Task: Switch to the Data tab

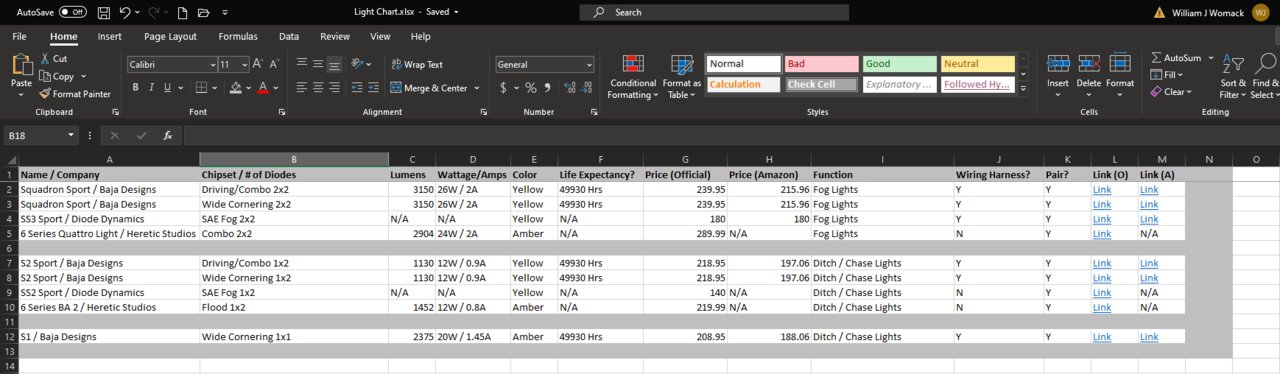Action: pos(289,36)
